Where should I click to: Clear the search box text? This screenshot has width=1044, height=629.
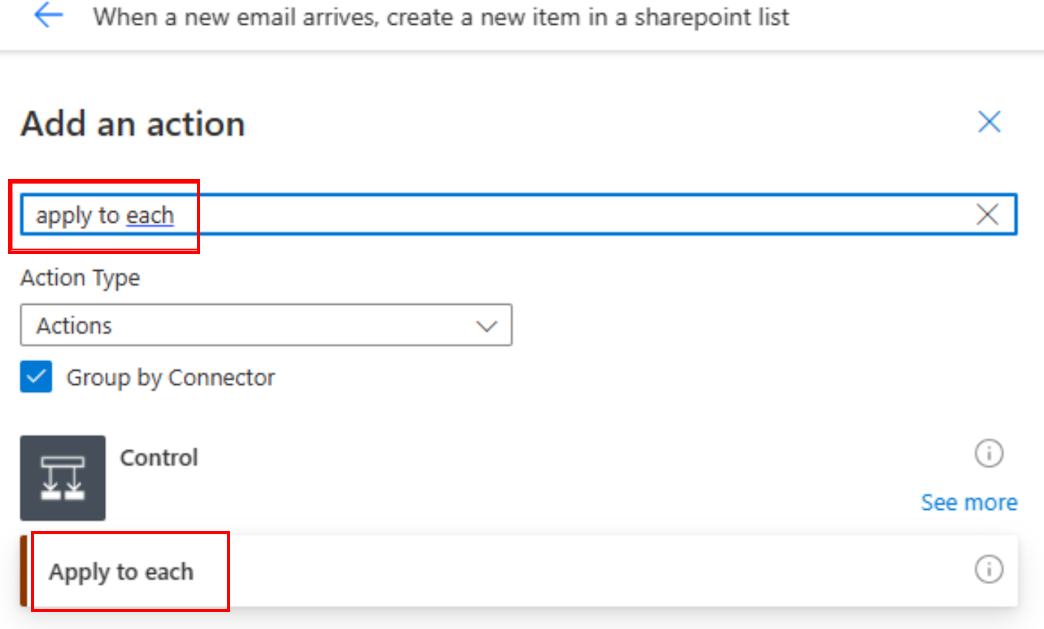(x=987, y=214)
